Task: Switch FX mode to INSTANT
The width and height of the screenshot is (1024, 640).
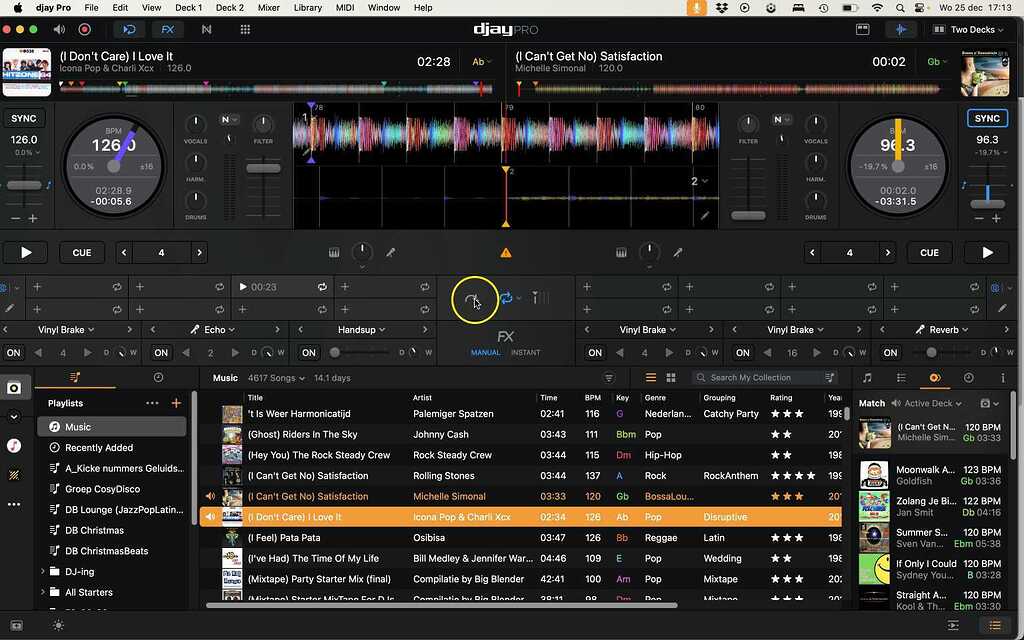Action: [525, 353]
